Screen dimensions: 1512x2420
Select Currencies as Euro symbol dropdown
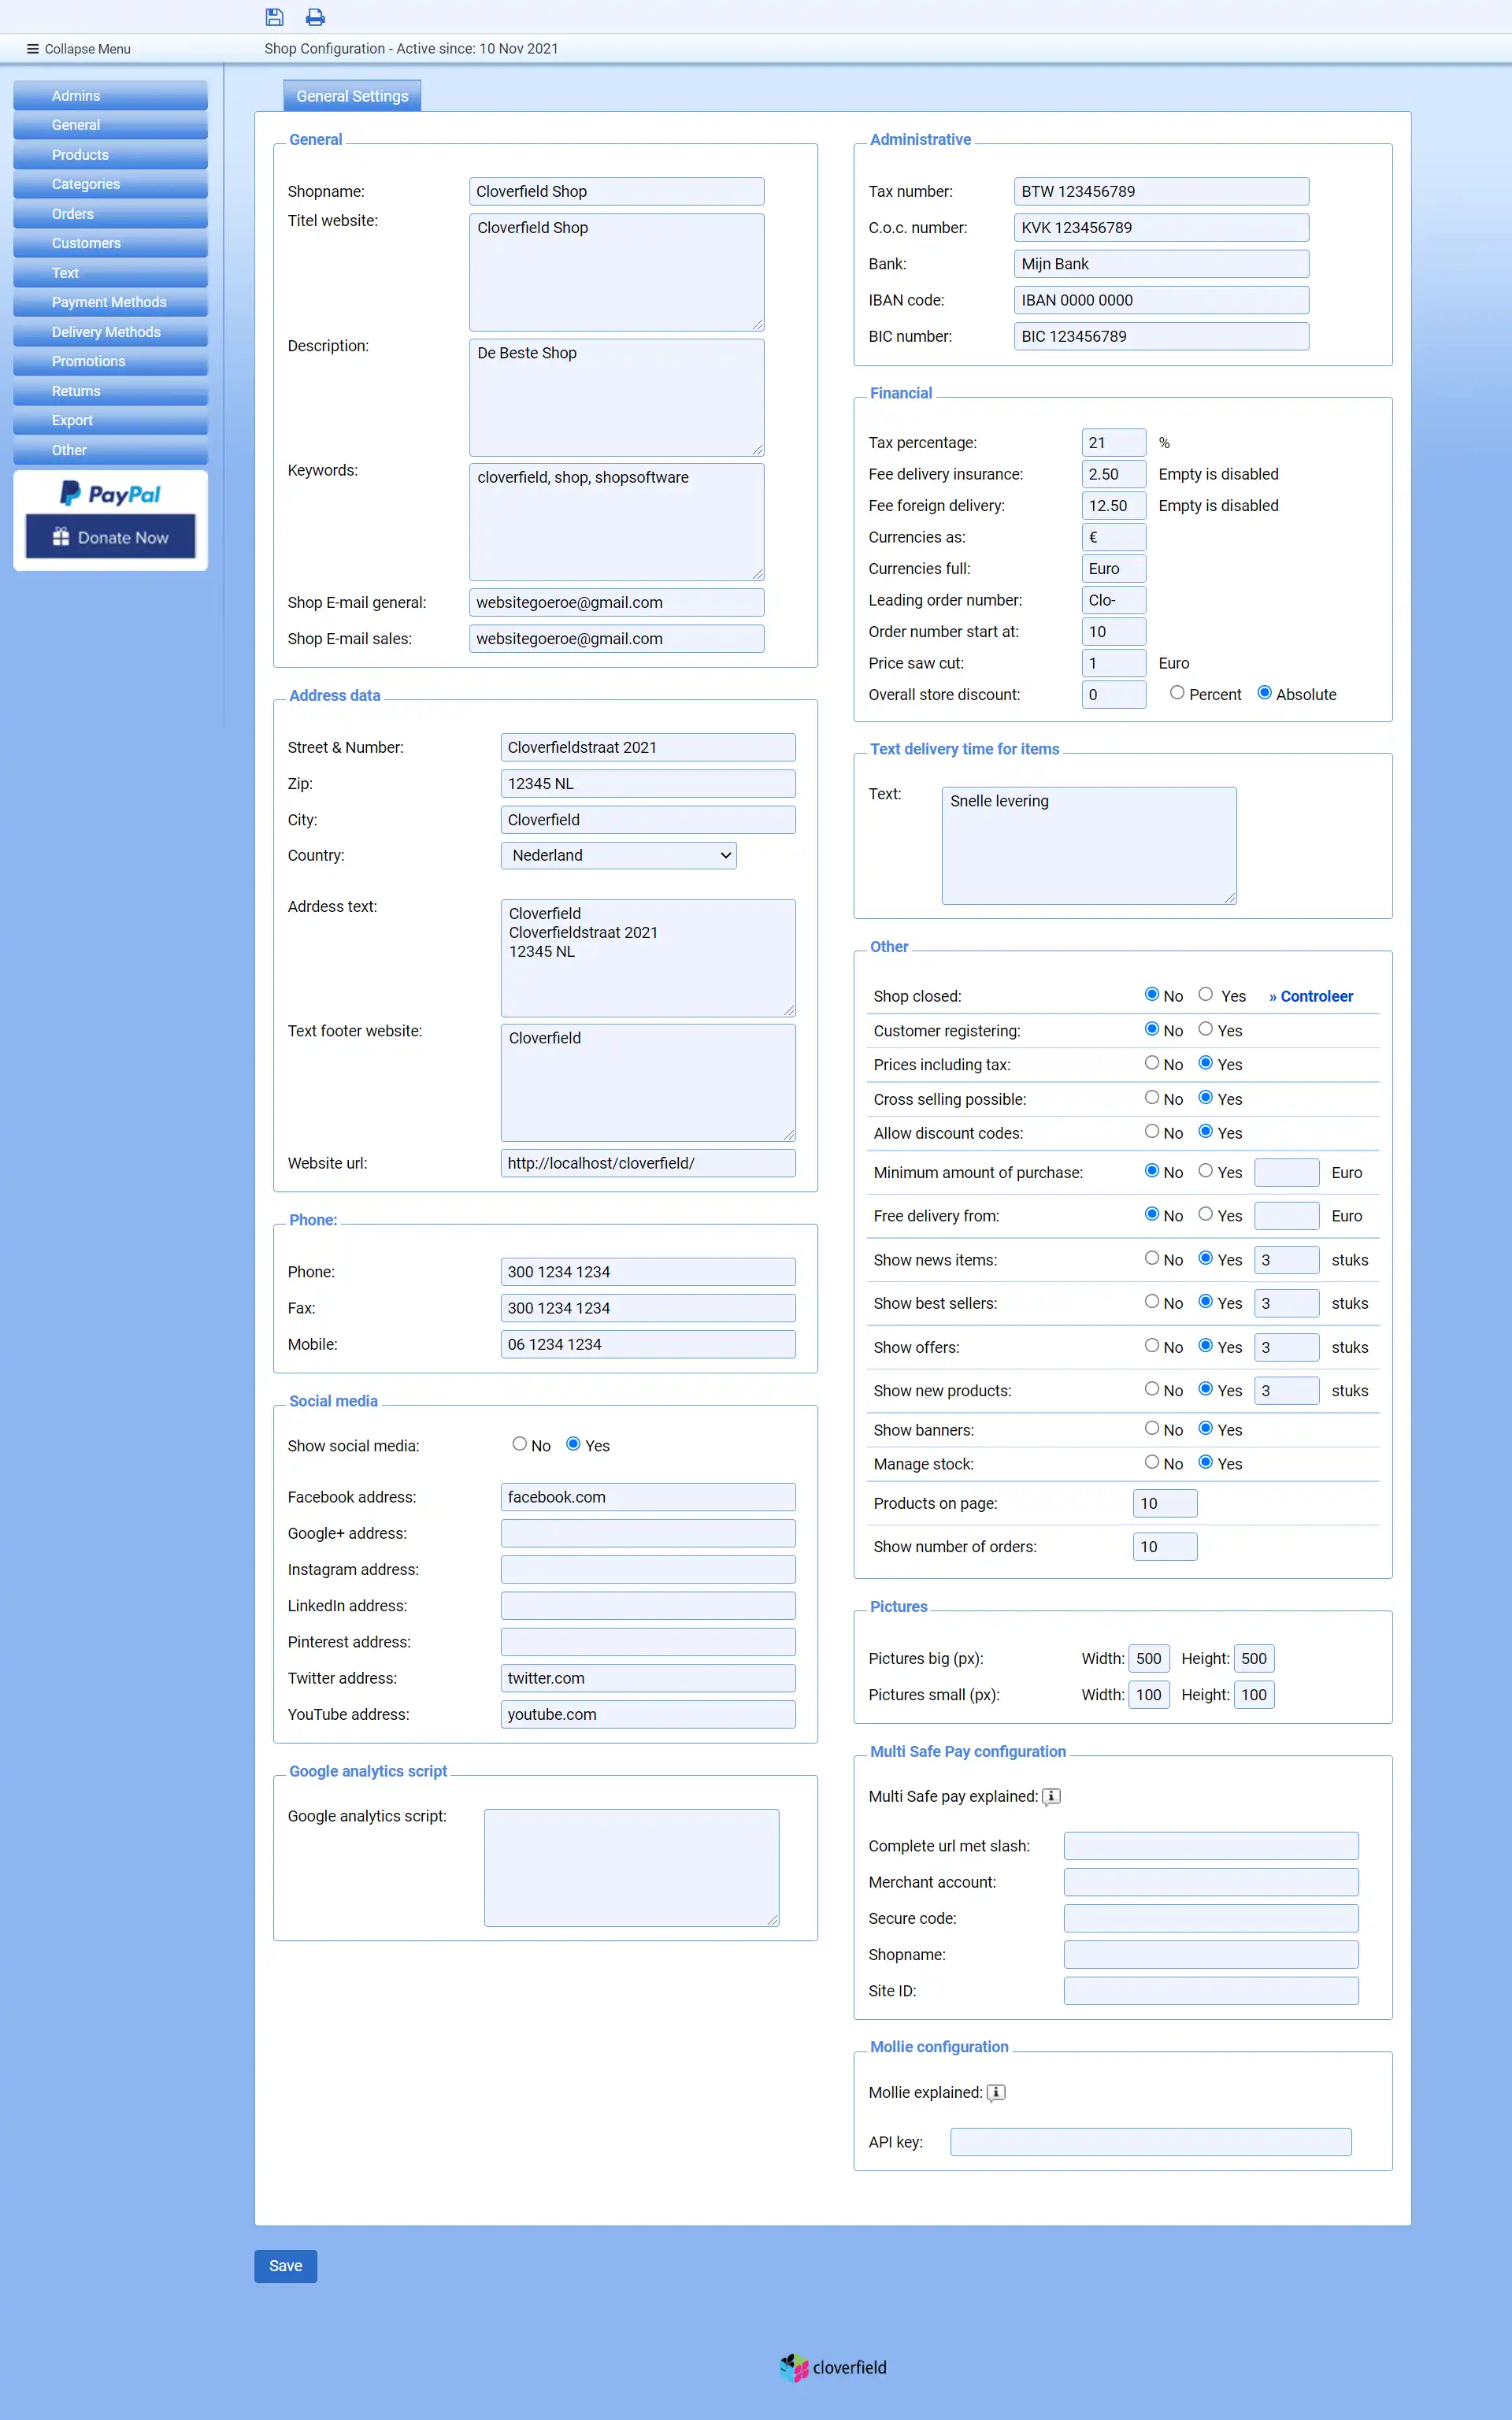pyautogui.click(x=1111, y=538)
